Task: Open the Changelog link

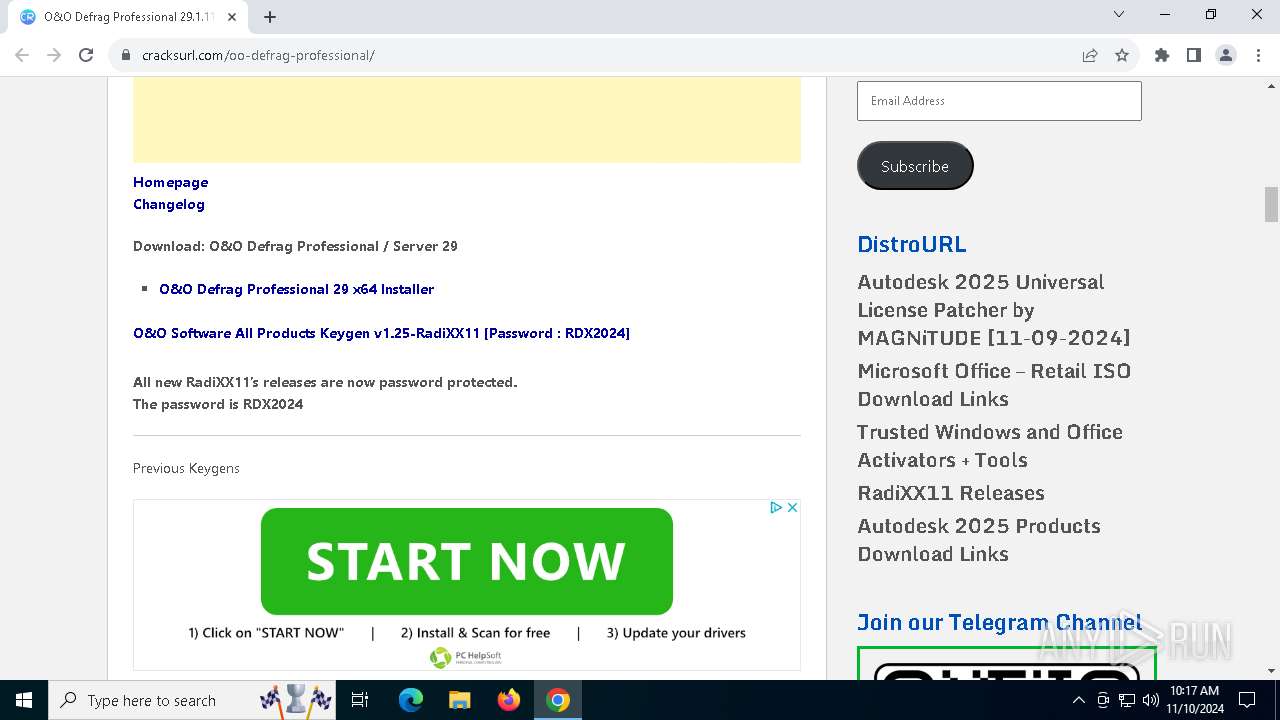Action: coord(169,204)
